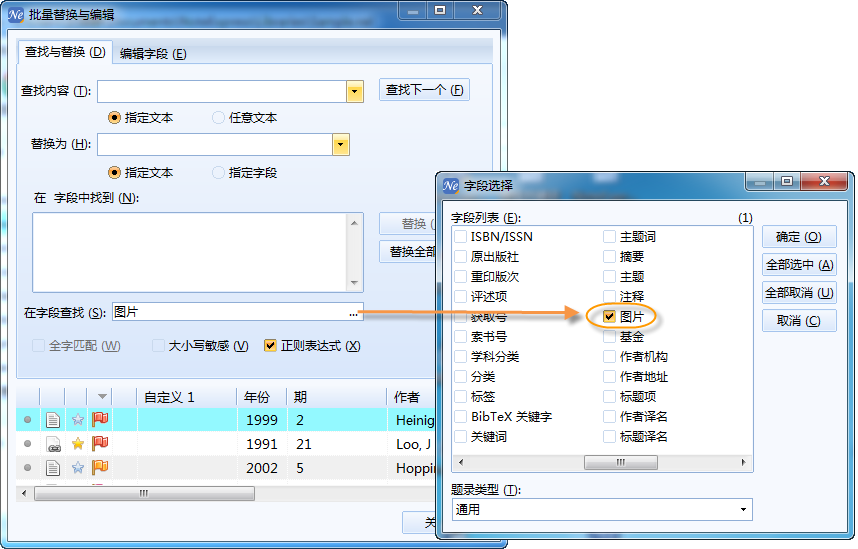Confirm with the 确定 button
This screenshot has width=858, height=549.
point(799,237)
